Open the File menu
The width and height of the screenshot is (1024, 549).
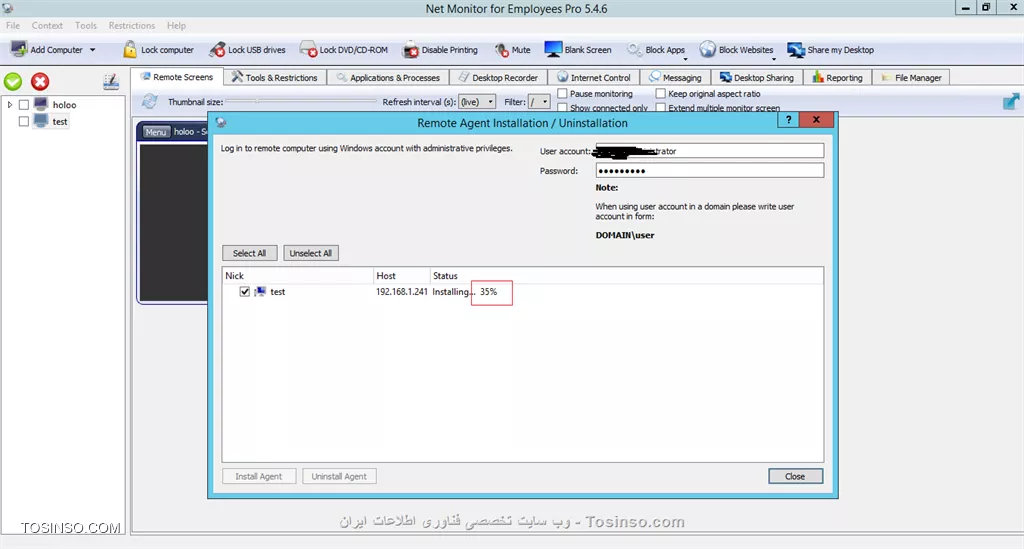[13, 25]
